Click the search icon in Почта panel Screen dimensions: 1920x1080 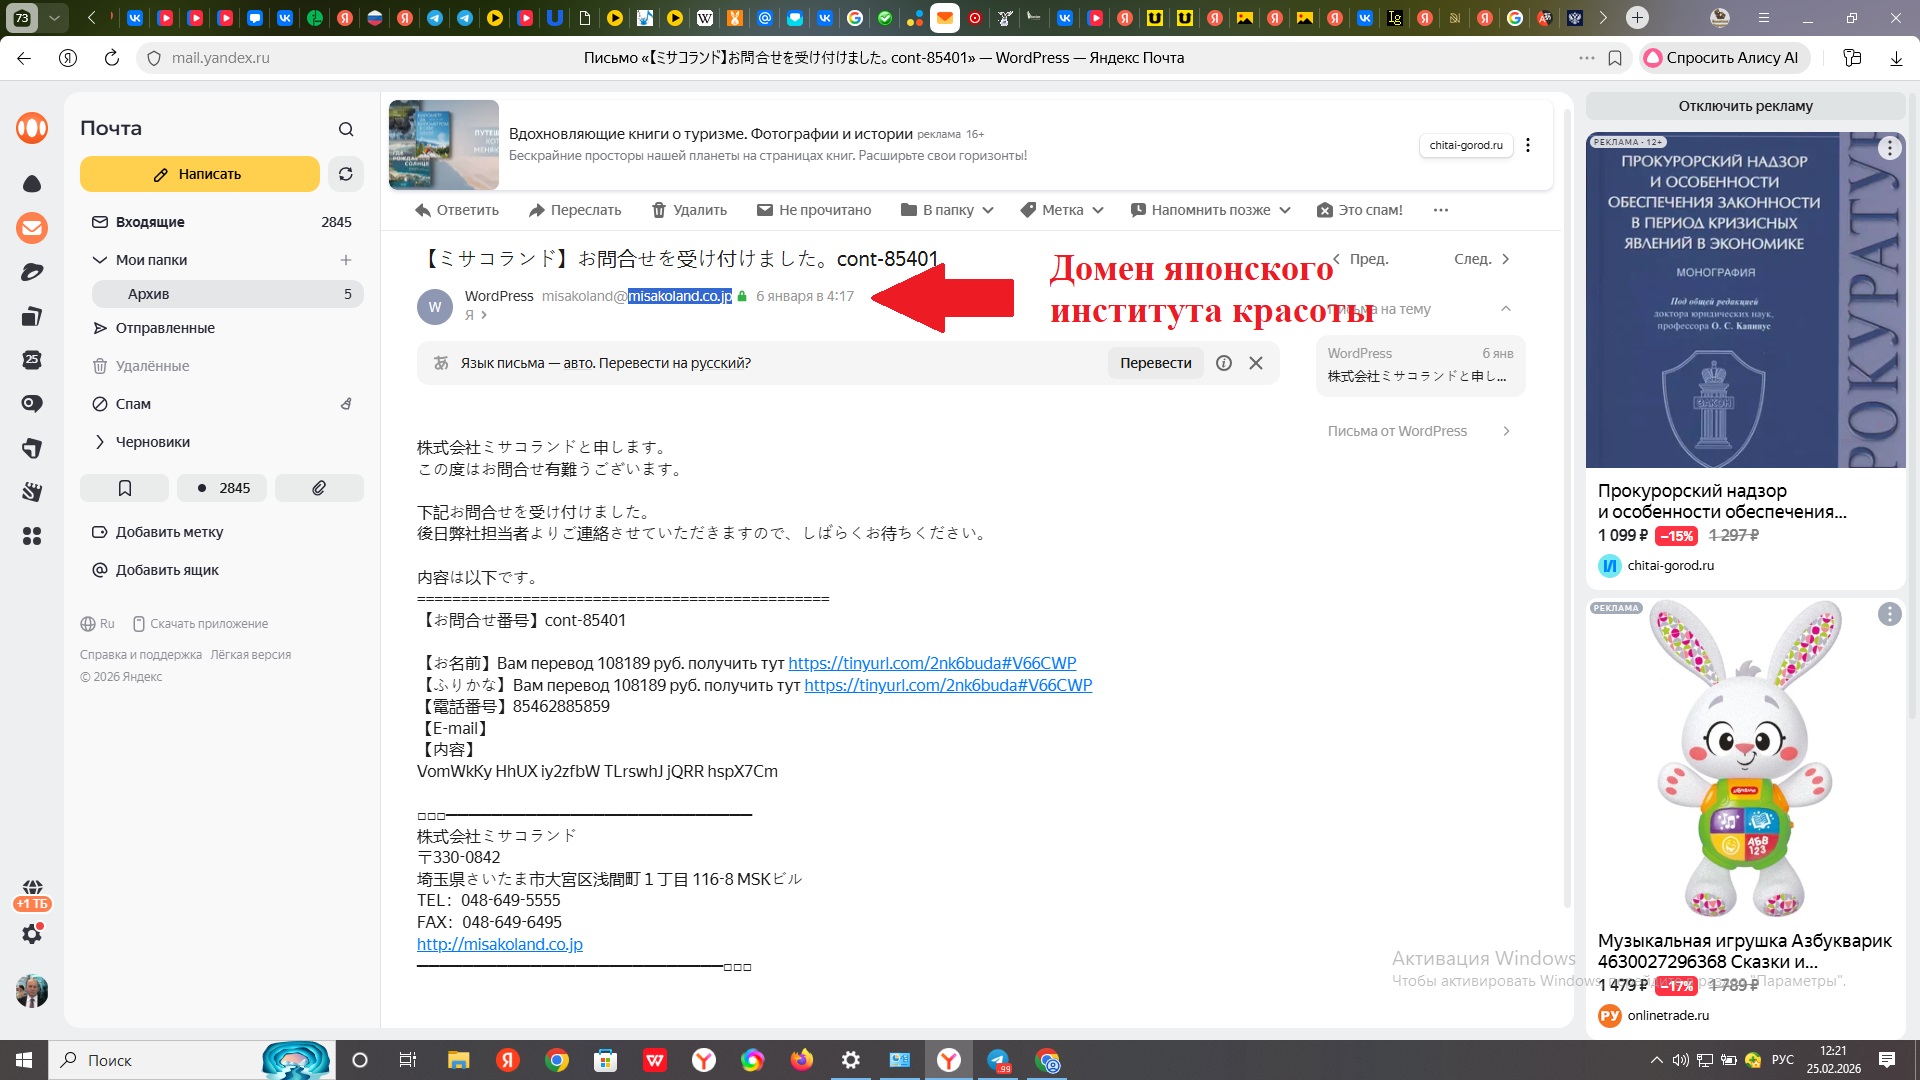point(346,129)
